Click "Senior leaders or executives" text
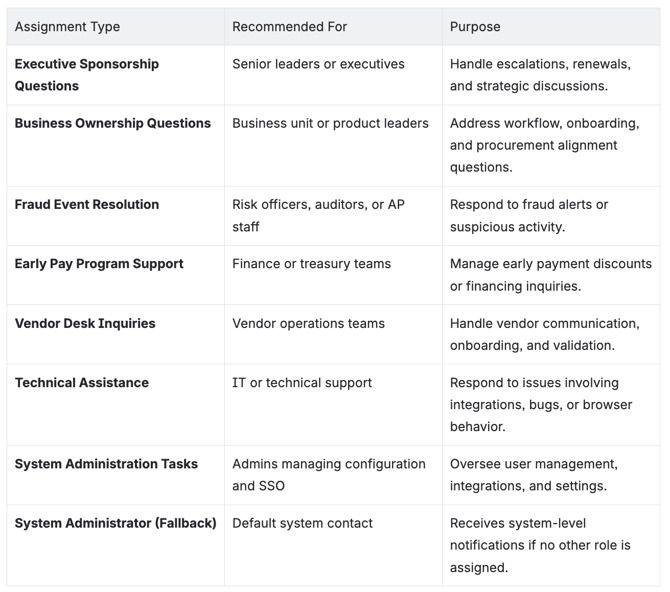This screenshot has width=670, height=592. (x=318, y=64)
